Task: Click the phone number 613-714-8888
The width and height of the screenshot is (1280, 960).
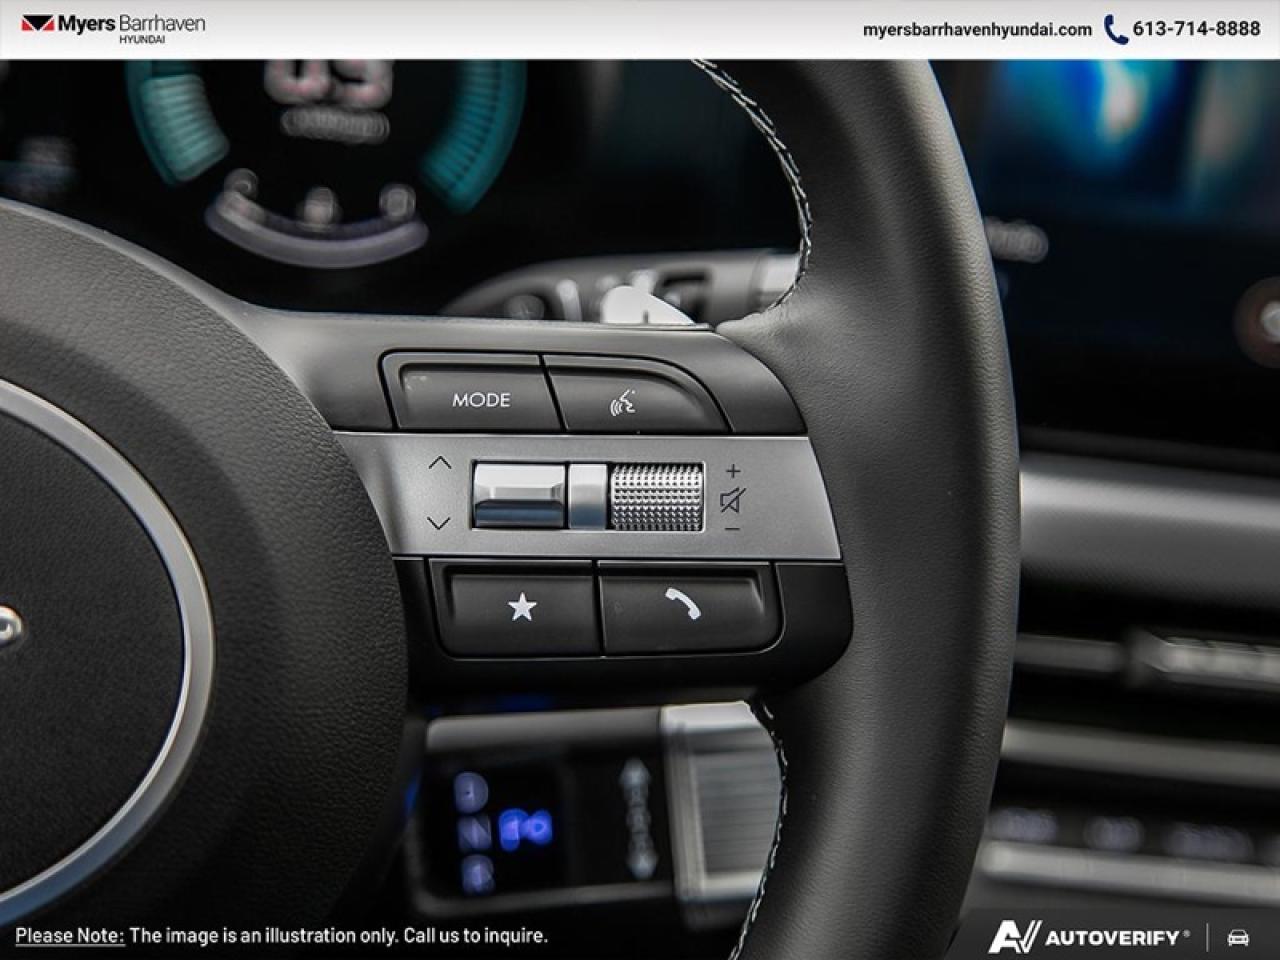Action: pyautogui.click(x=1196, y=29)
